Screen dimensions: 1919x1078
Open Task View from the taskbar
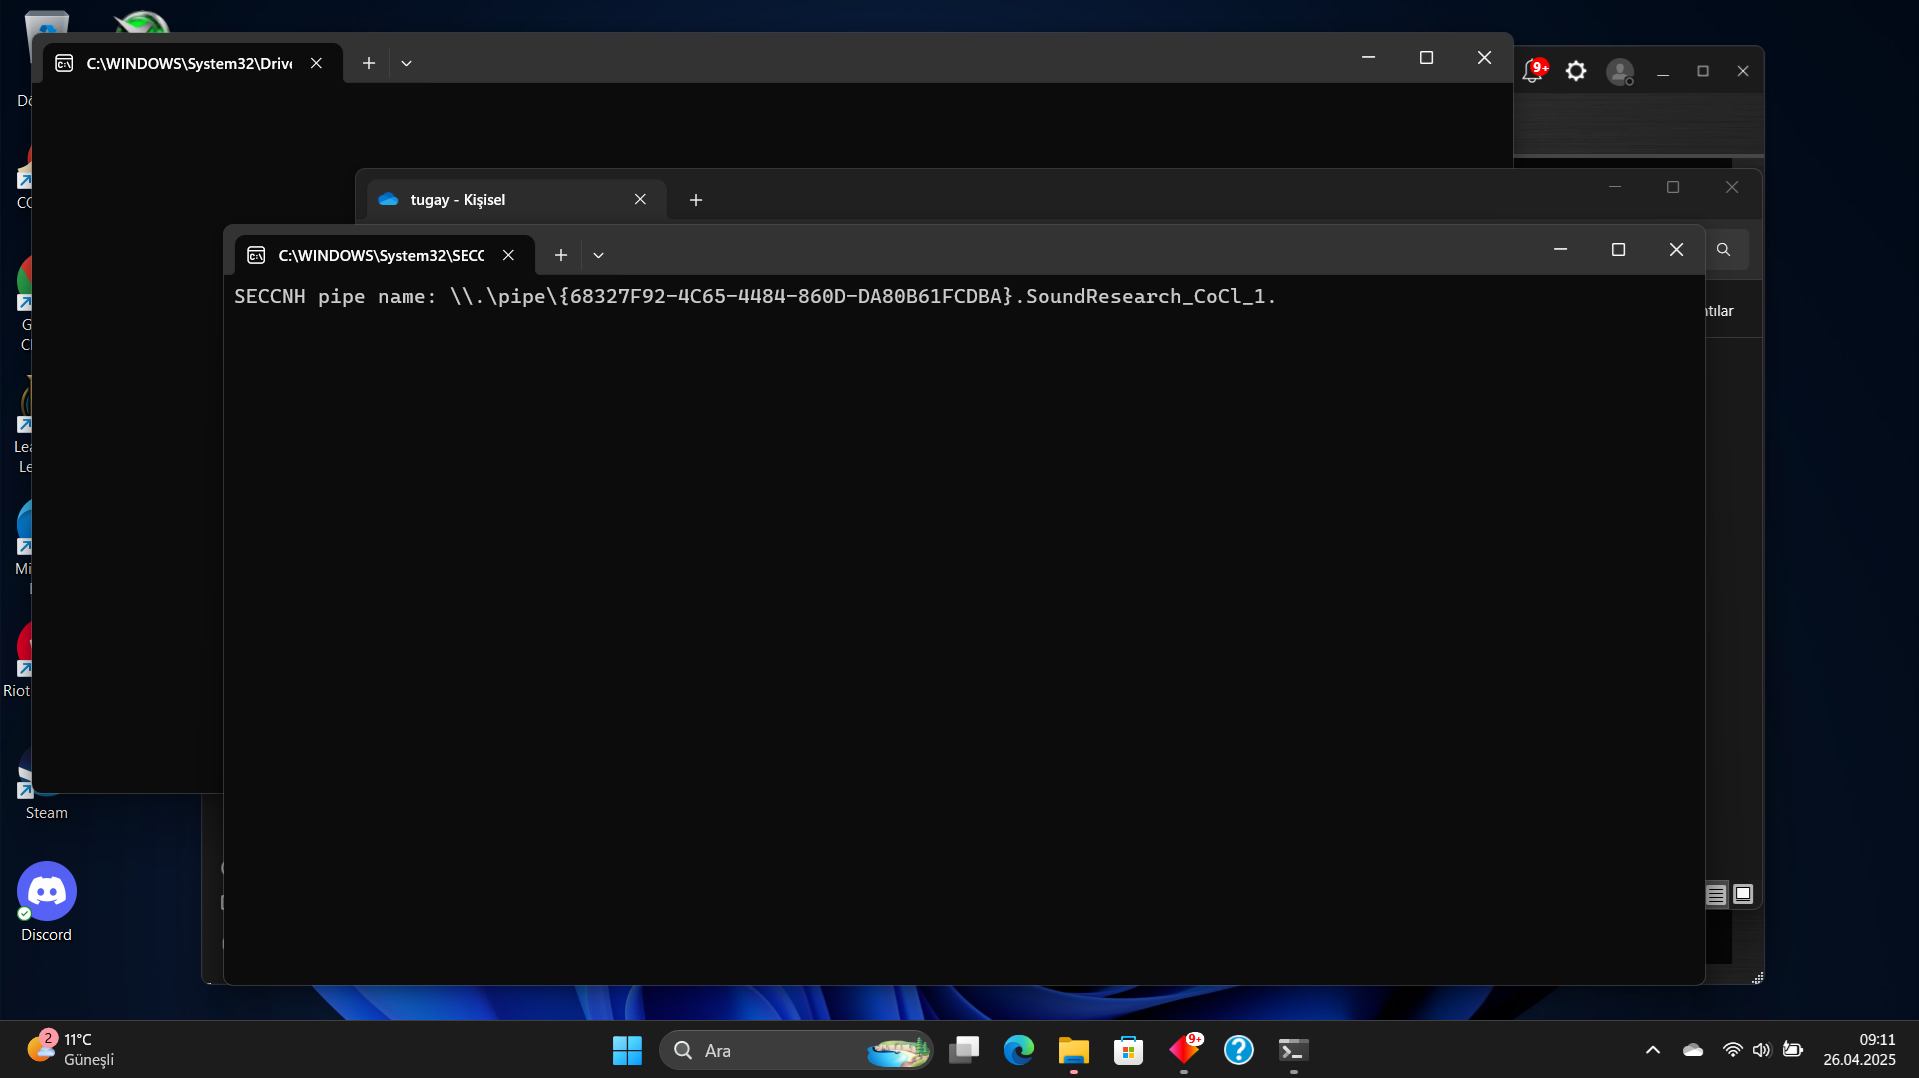pyautogui.click(x=964, y=1050)
